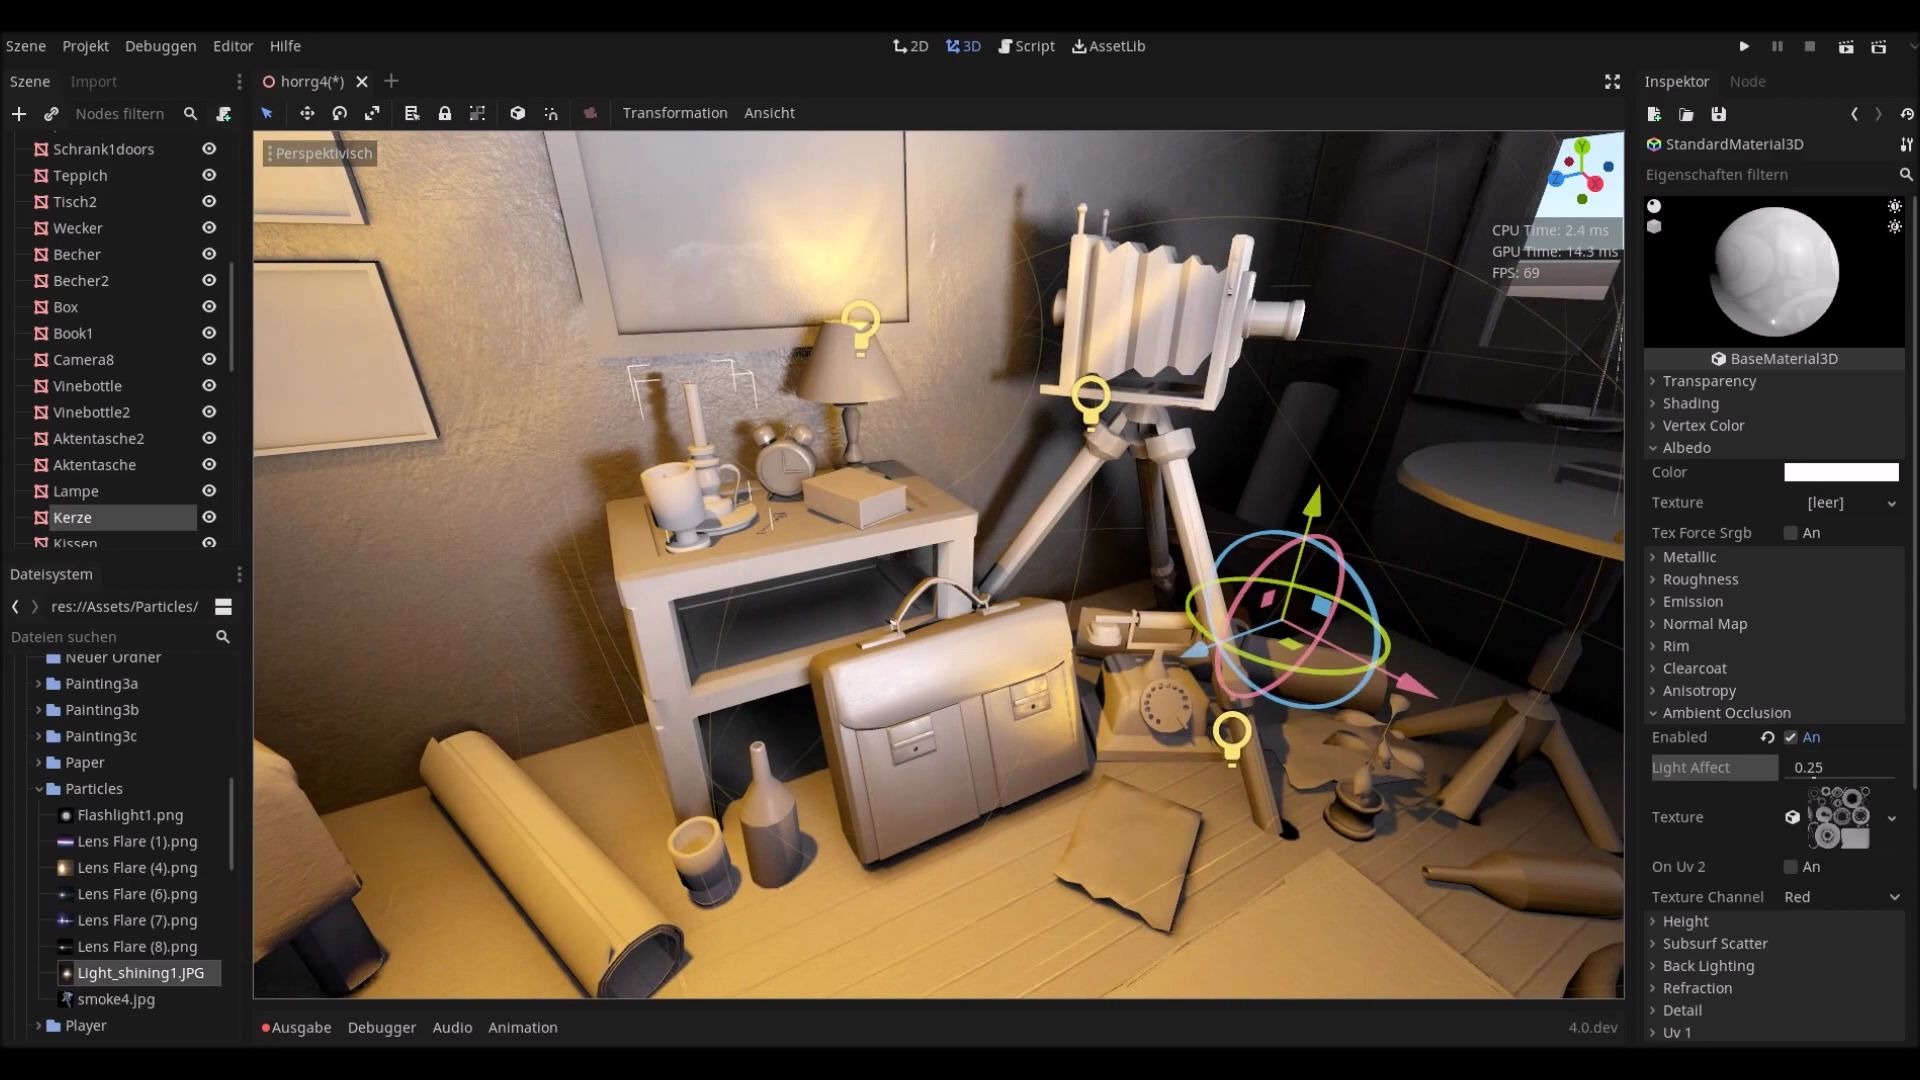Click the white Albedo Color swatch
The image size is (1920, 1080).
[1838, 472]
